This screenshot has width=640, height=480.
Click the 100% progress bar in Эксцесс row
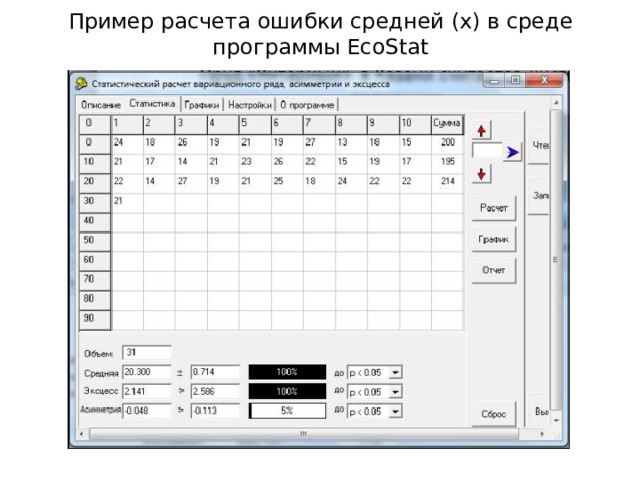(287, 392)
